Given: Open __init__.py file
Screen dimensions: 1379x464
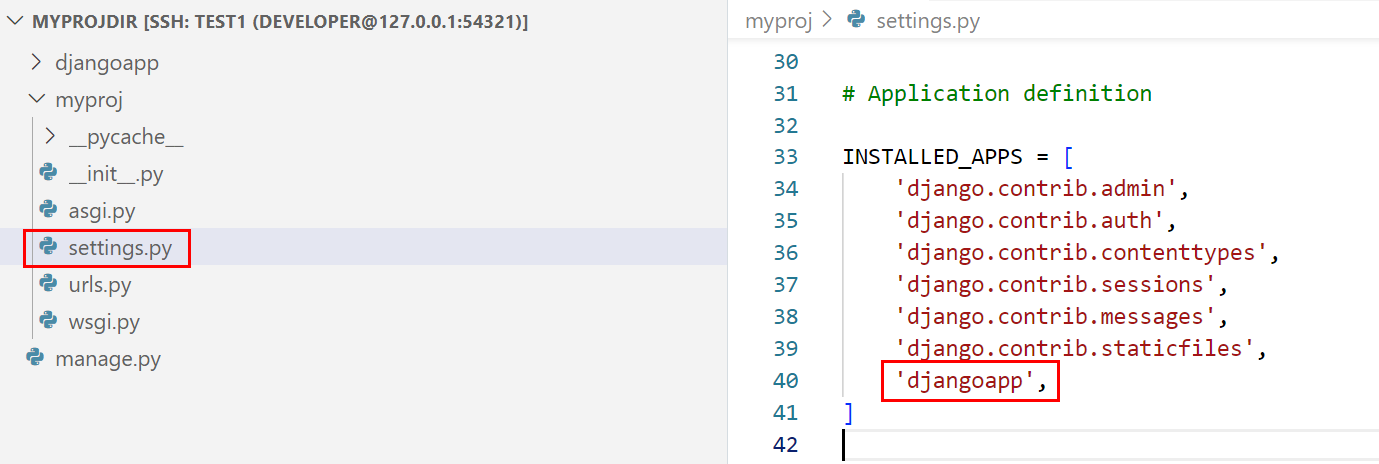Looking at the screenshot, I should coord(116,174).
